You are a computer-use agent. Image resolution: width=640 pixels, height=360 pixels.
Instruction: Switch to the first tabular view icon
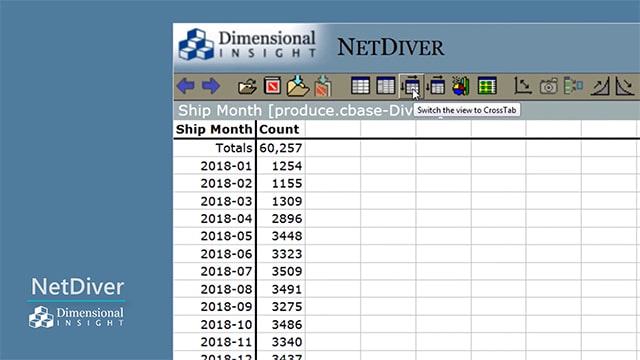360,86
